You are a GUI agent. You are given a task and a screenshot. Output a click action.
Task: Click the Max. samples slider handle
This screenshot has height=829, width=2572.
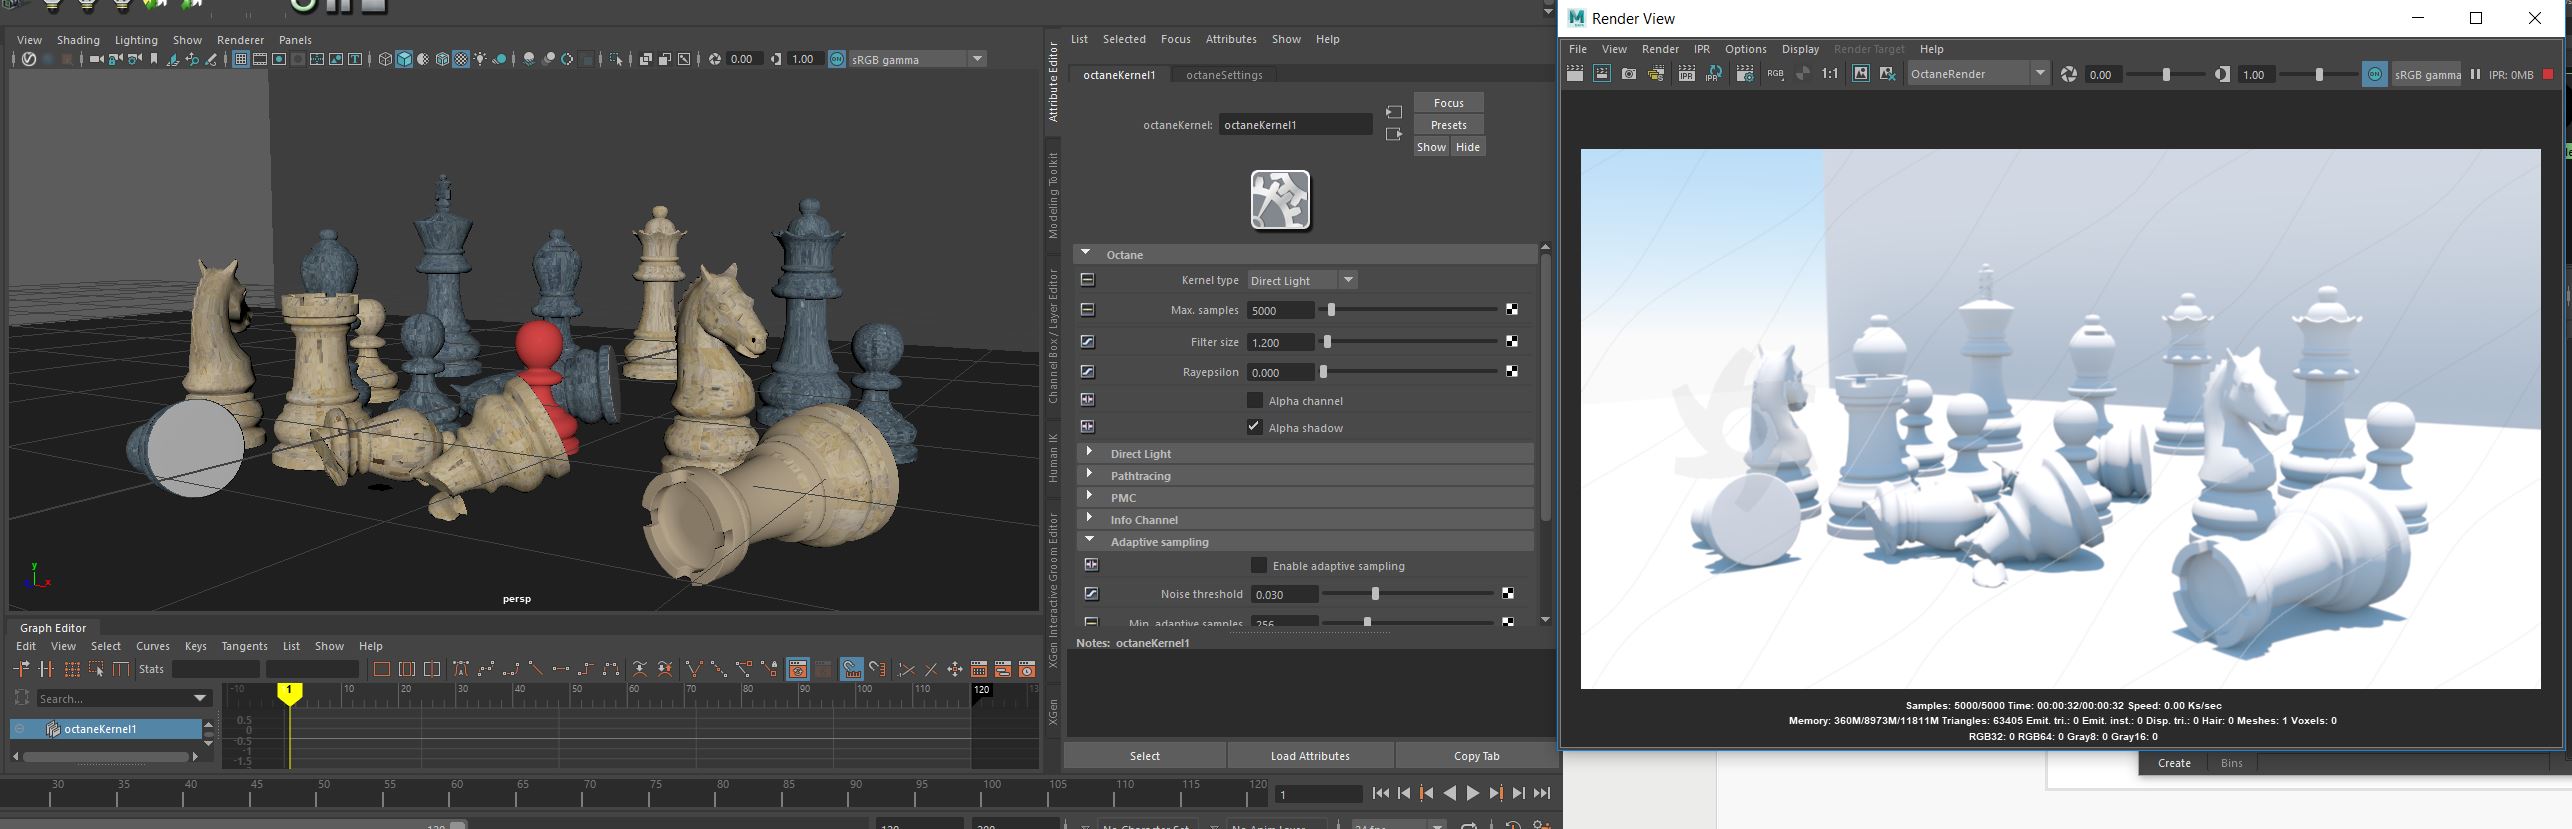pos(1331,311)
